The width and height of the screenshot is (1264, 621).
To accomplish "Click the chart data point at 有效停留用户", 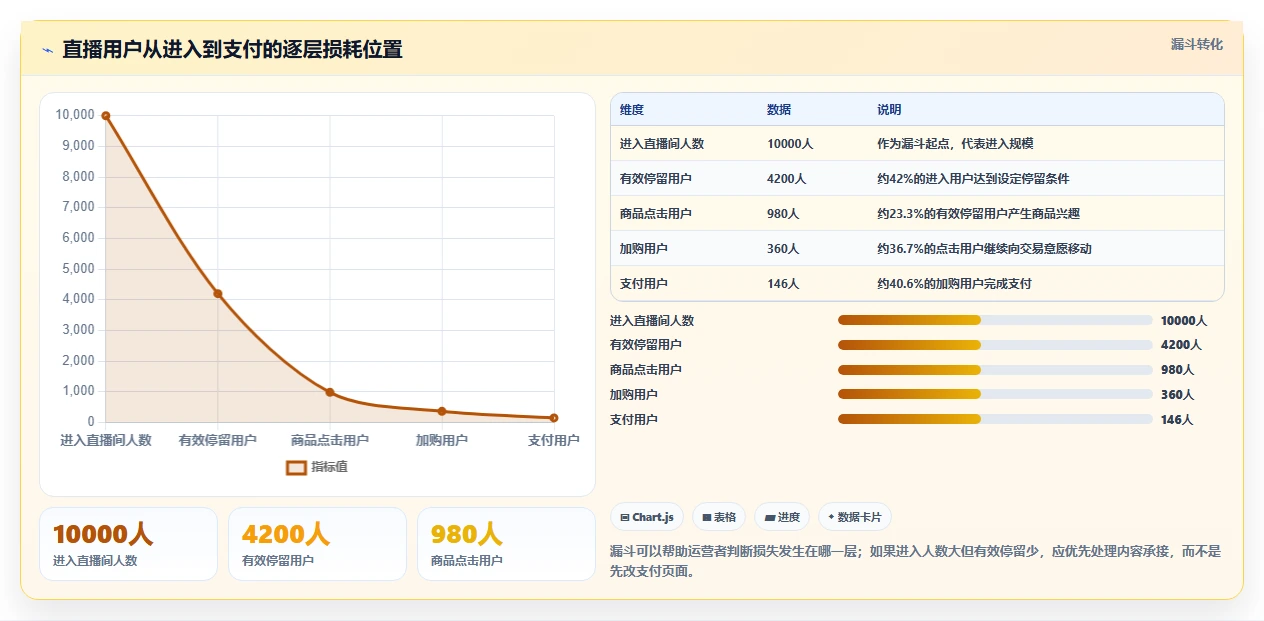I will point(218,294).
